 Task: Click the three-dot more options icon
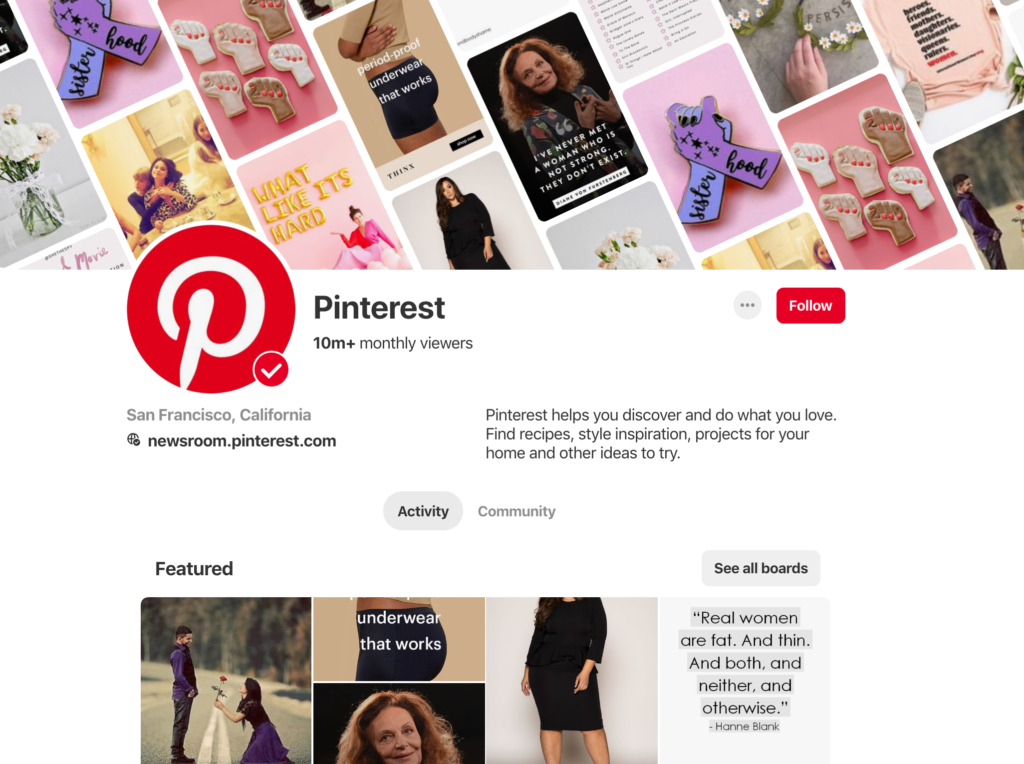pyautogui.click(x=747, y=305)
